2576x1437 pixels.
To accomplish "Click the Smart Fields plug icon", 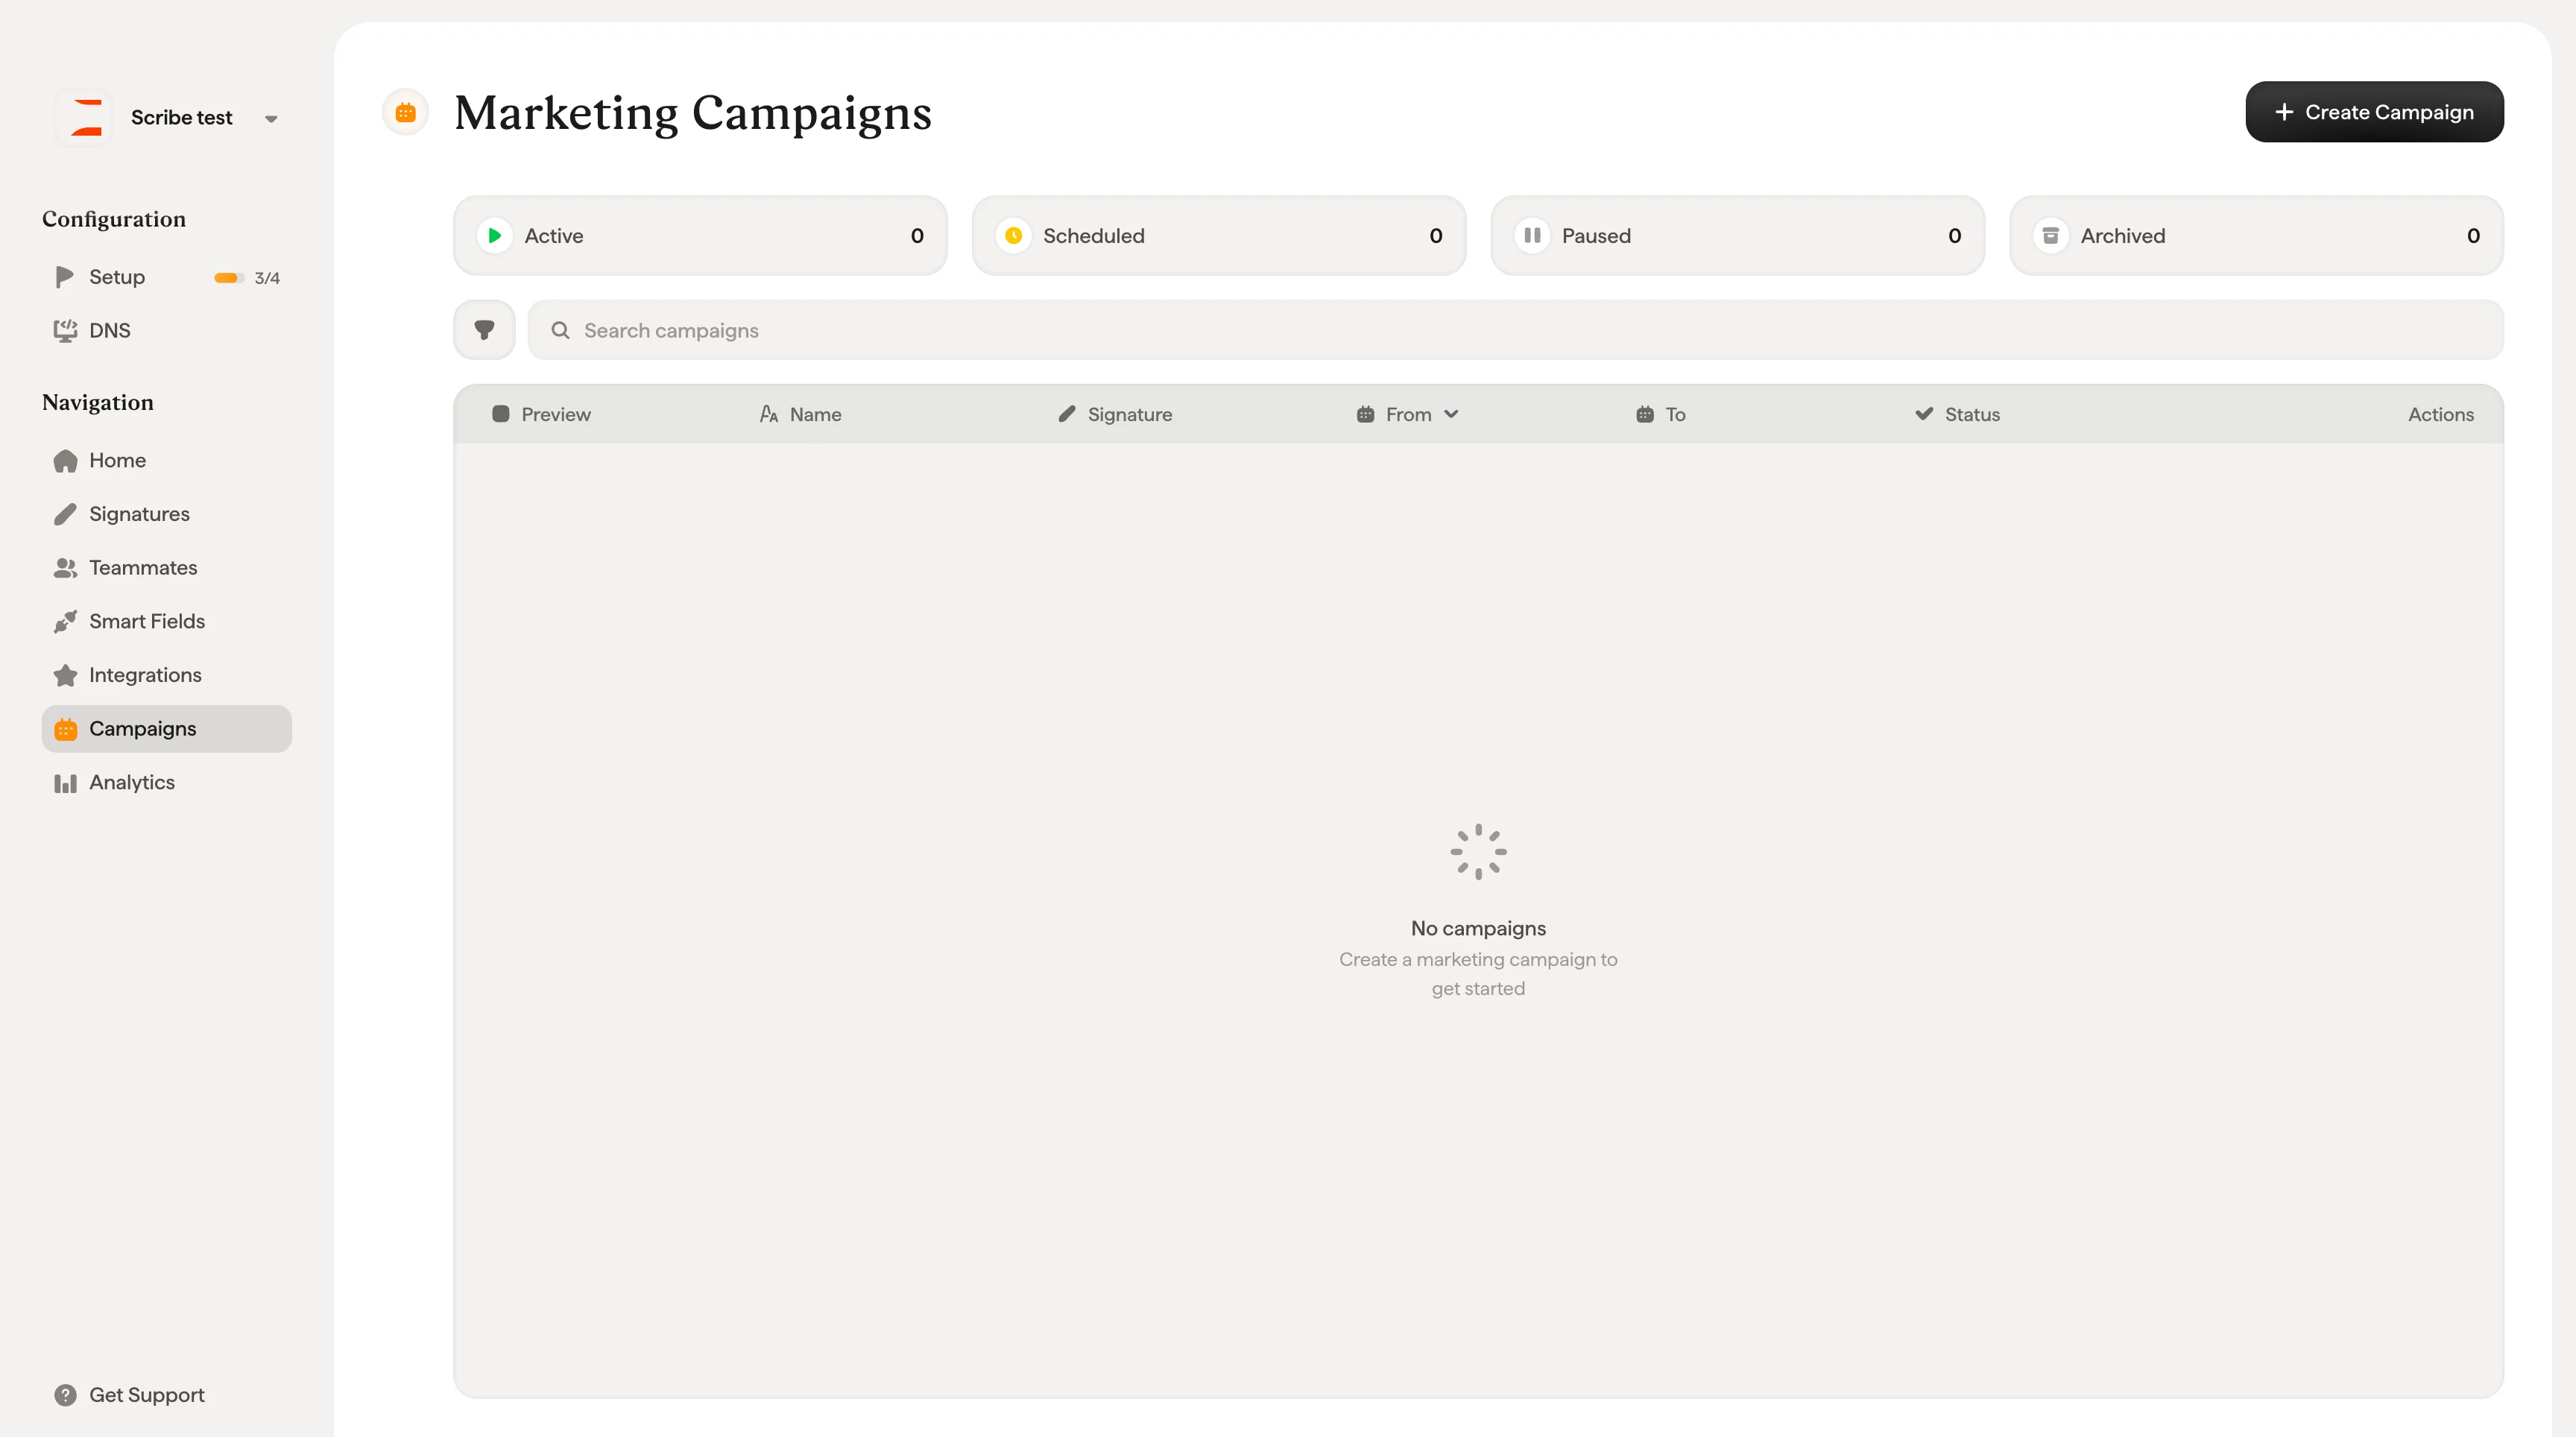I will pyautogui.click(x=65, y=622).
